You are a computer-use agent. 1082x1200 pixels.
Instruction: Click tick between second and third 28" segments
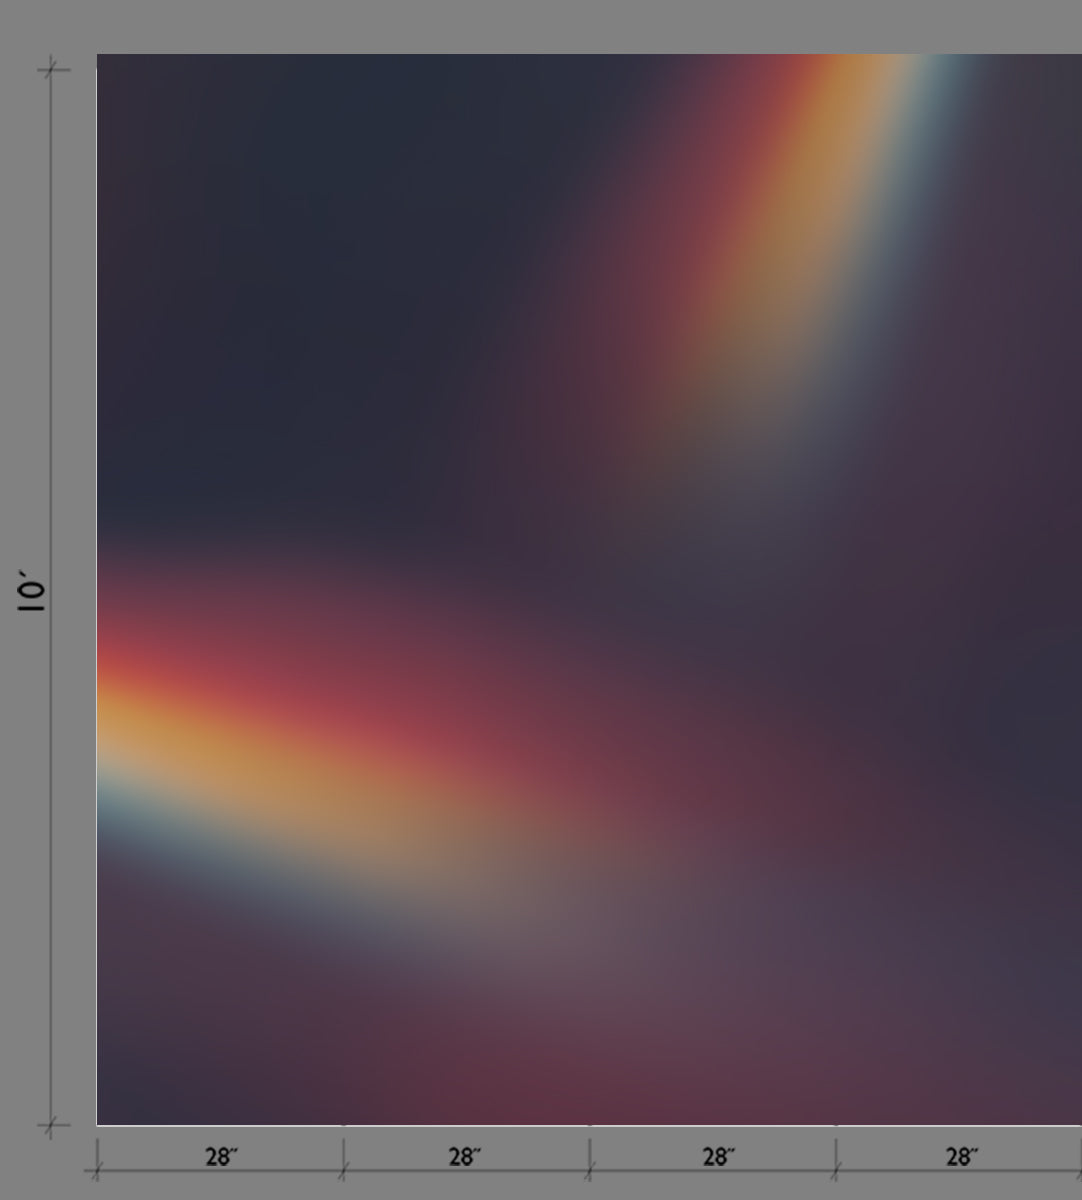[x=590, y=1171]
